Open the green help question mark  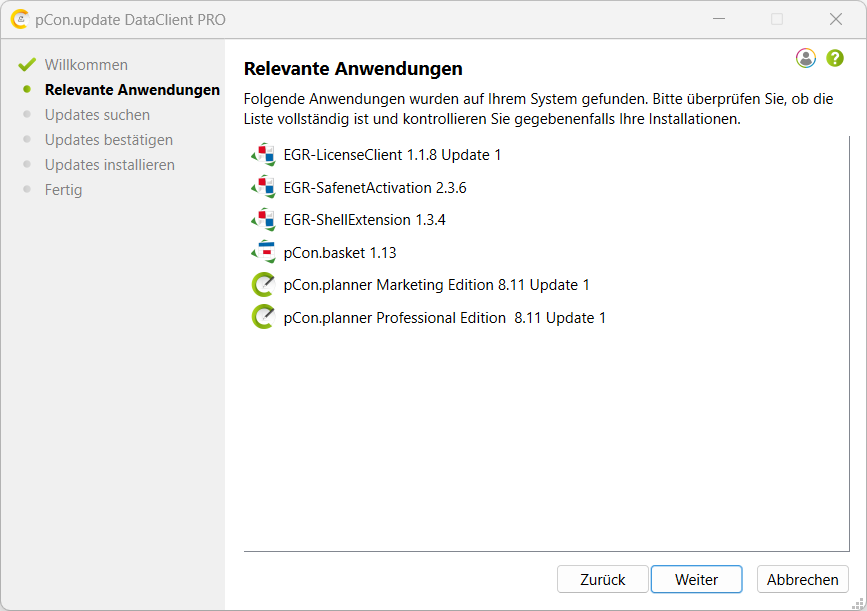click(x=835, y=58)
